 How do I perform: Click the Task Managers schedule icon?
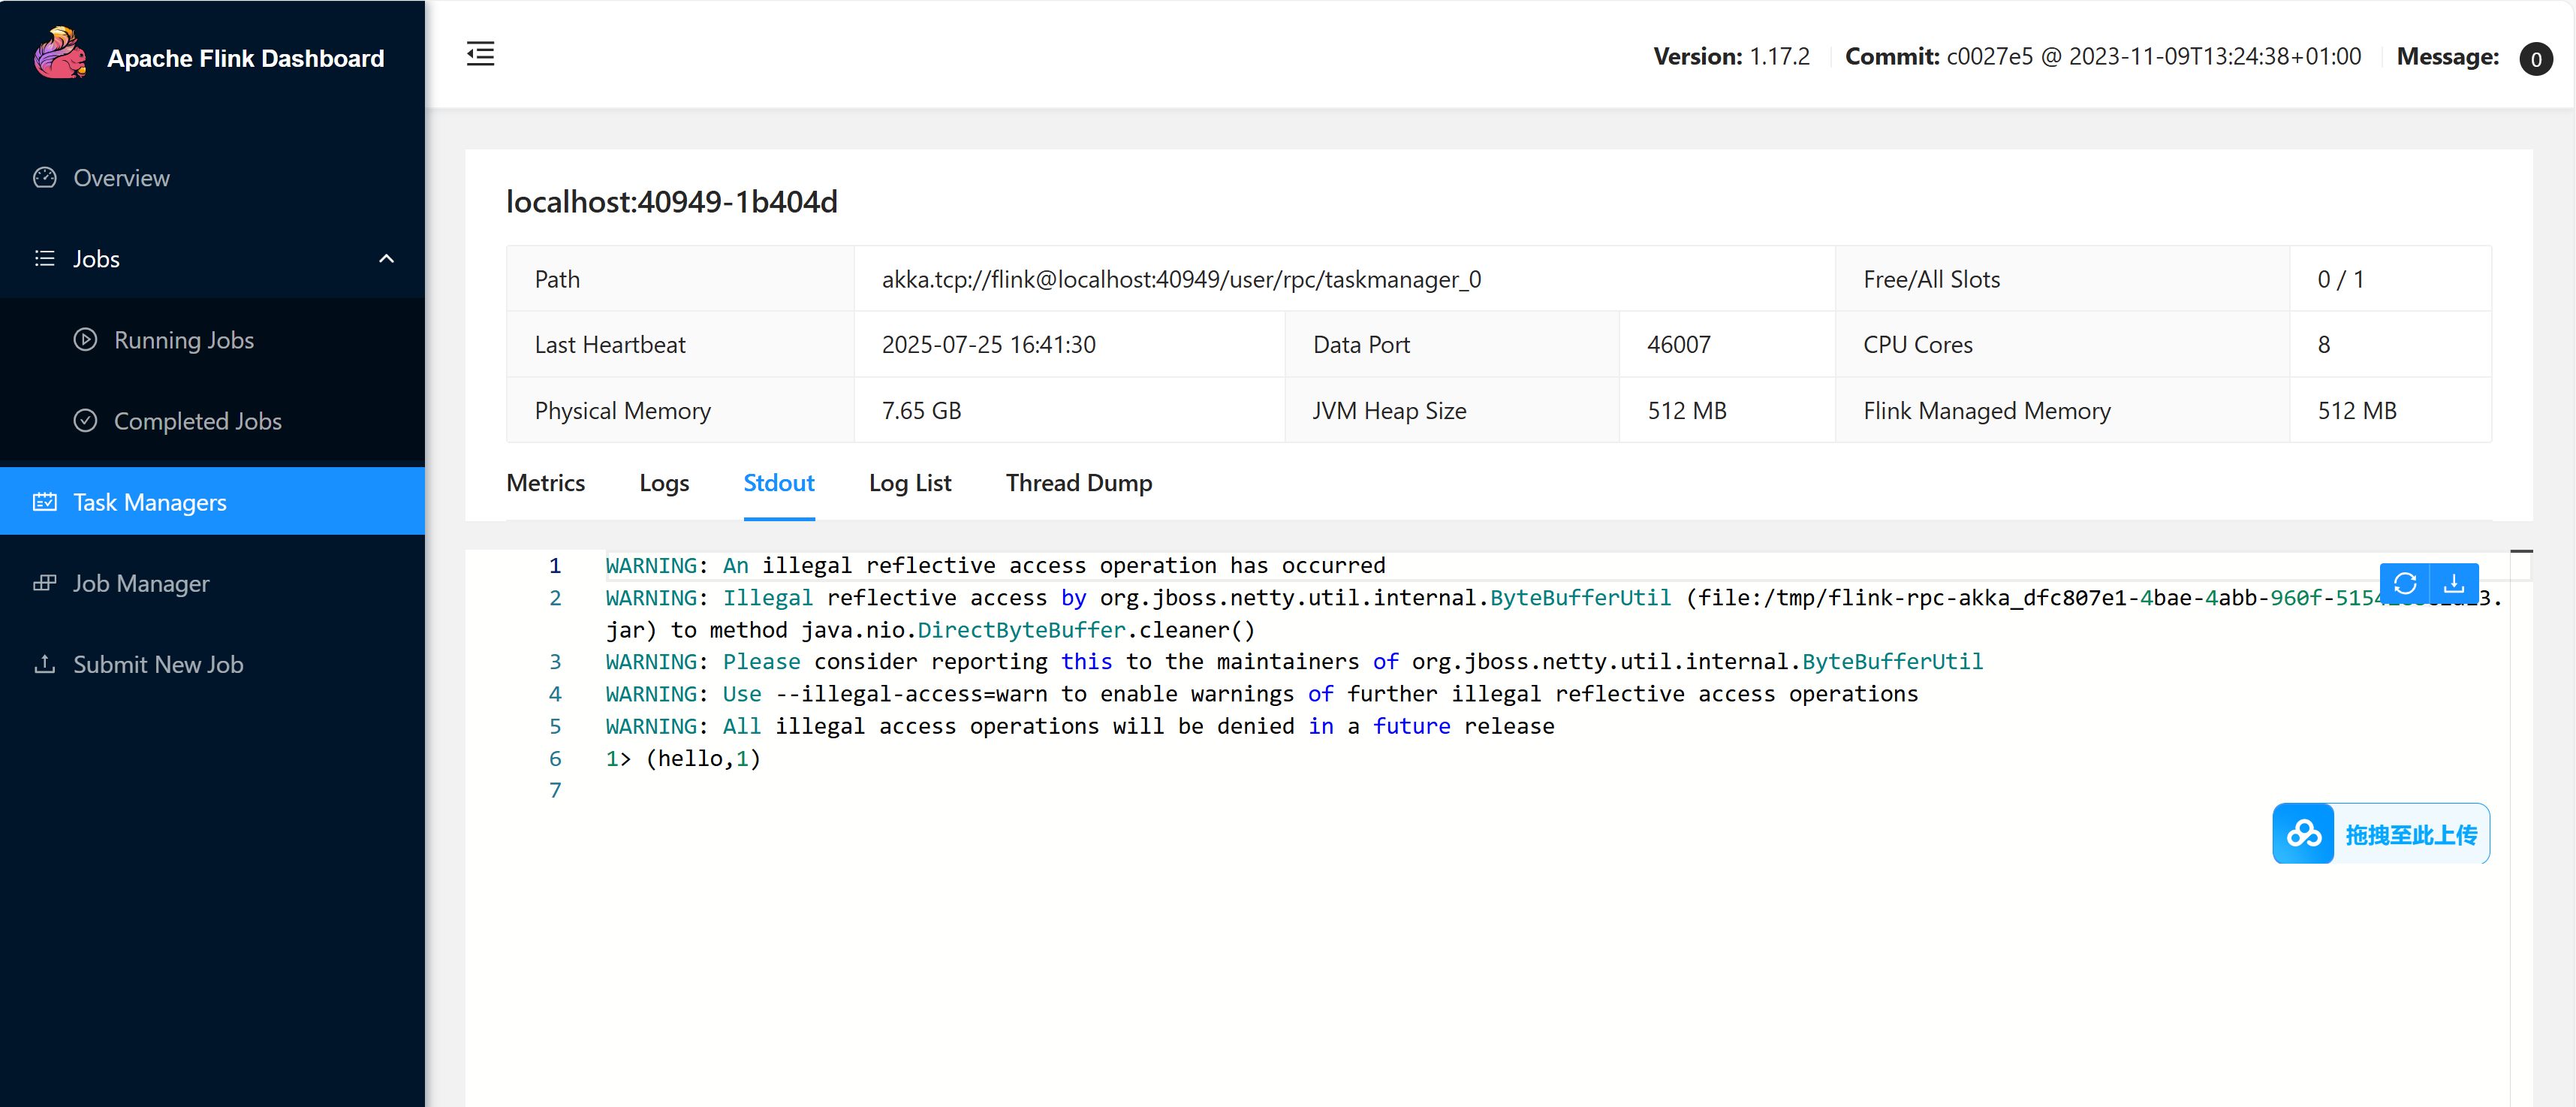(45, 501)
